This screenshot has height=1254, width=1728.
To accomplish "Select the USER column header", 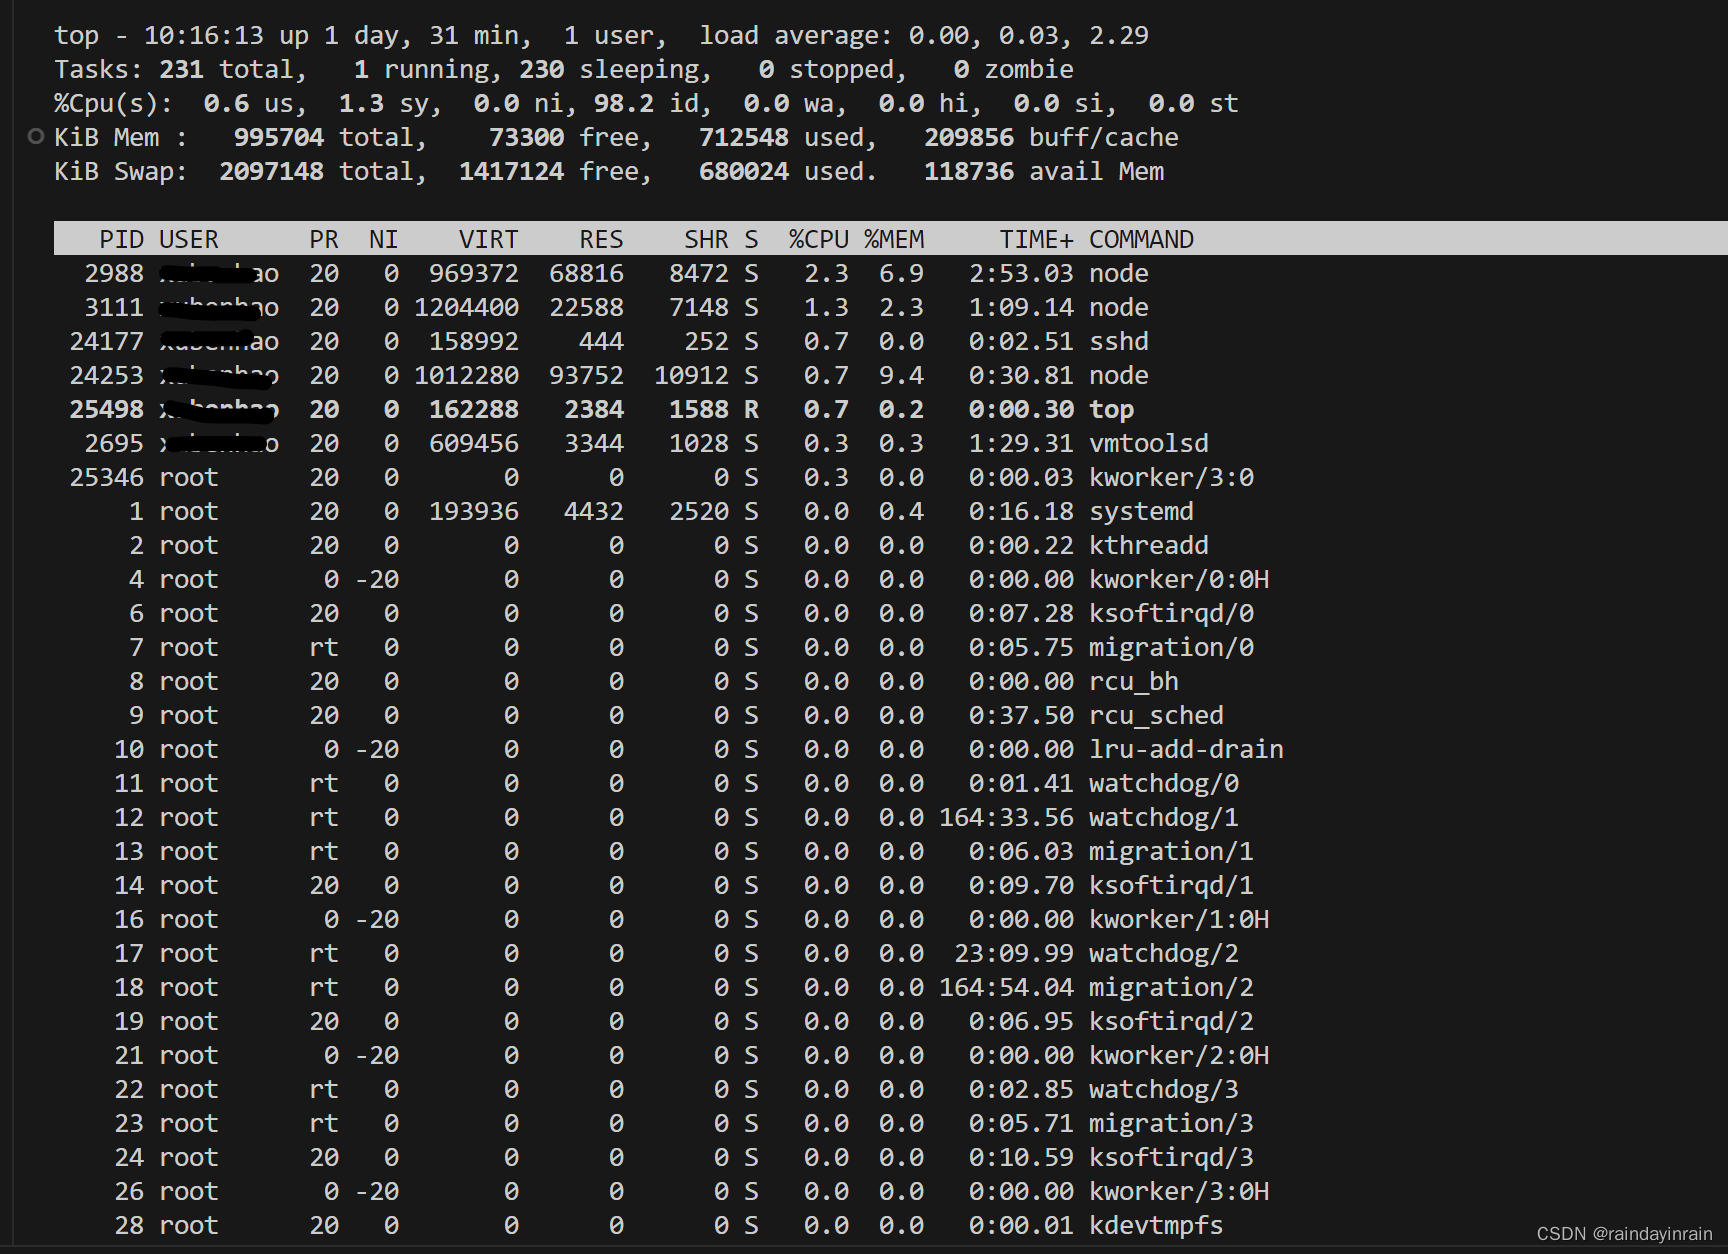I will click(x=189, y=240).
